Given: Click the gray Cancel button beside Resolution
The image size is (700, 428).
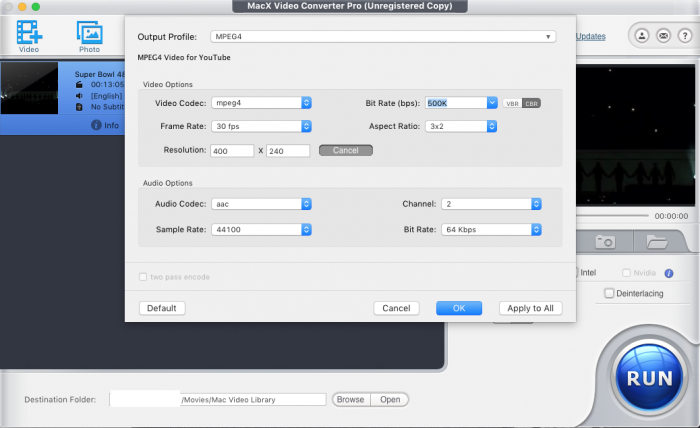Looking at the screenshot, I should tap(346, 150).
